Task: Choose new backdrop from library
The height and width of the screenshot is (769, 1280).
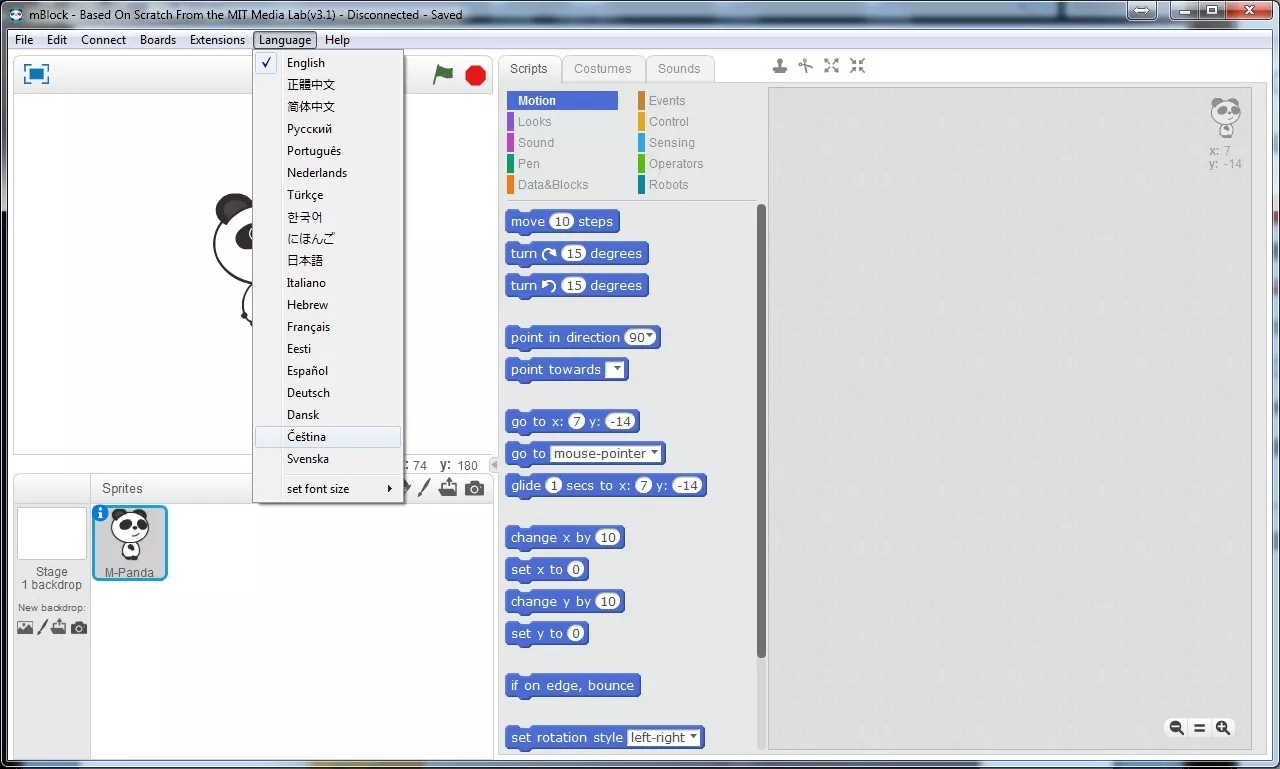Action: click(25, 628)
